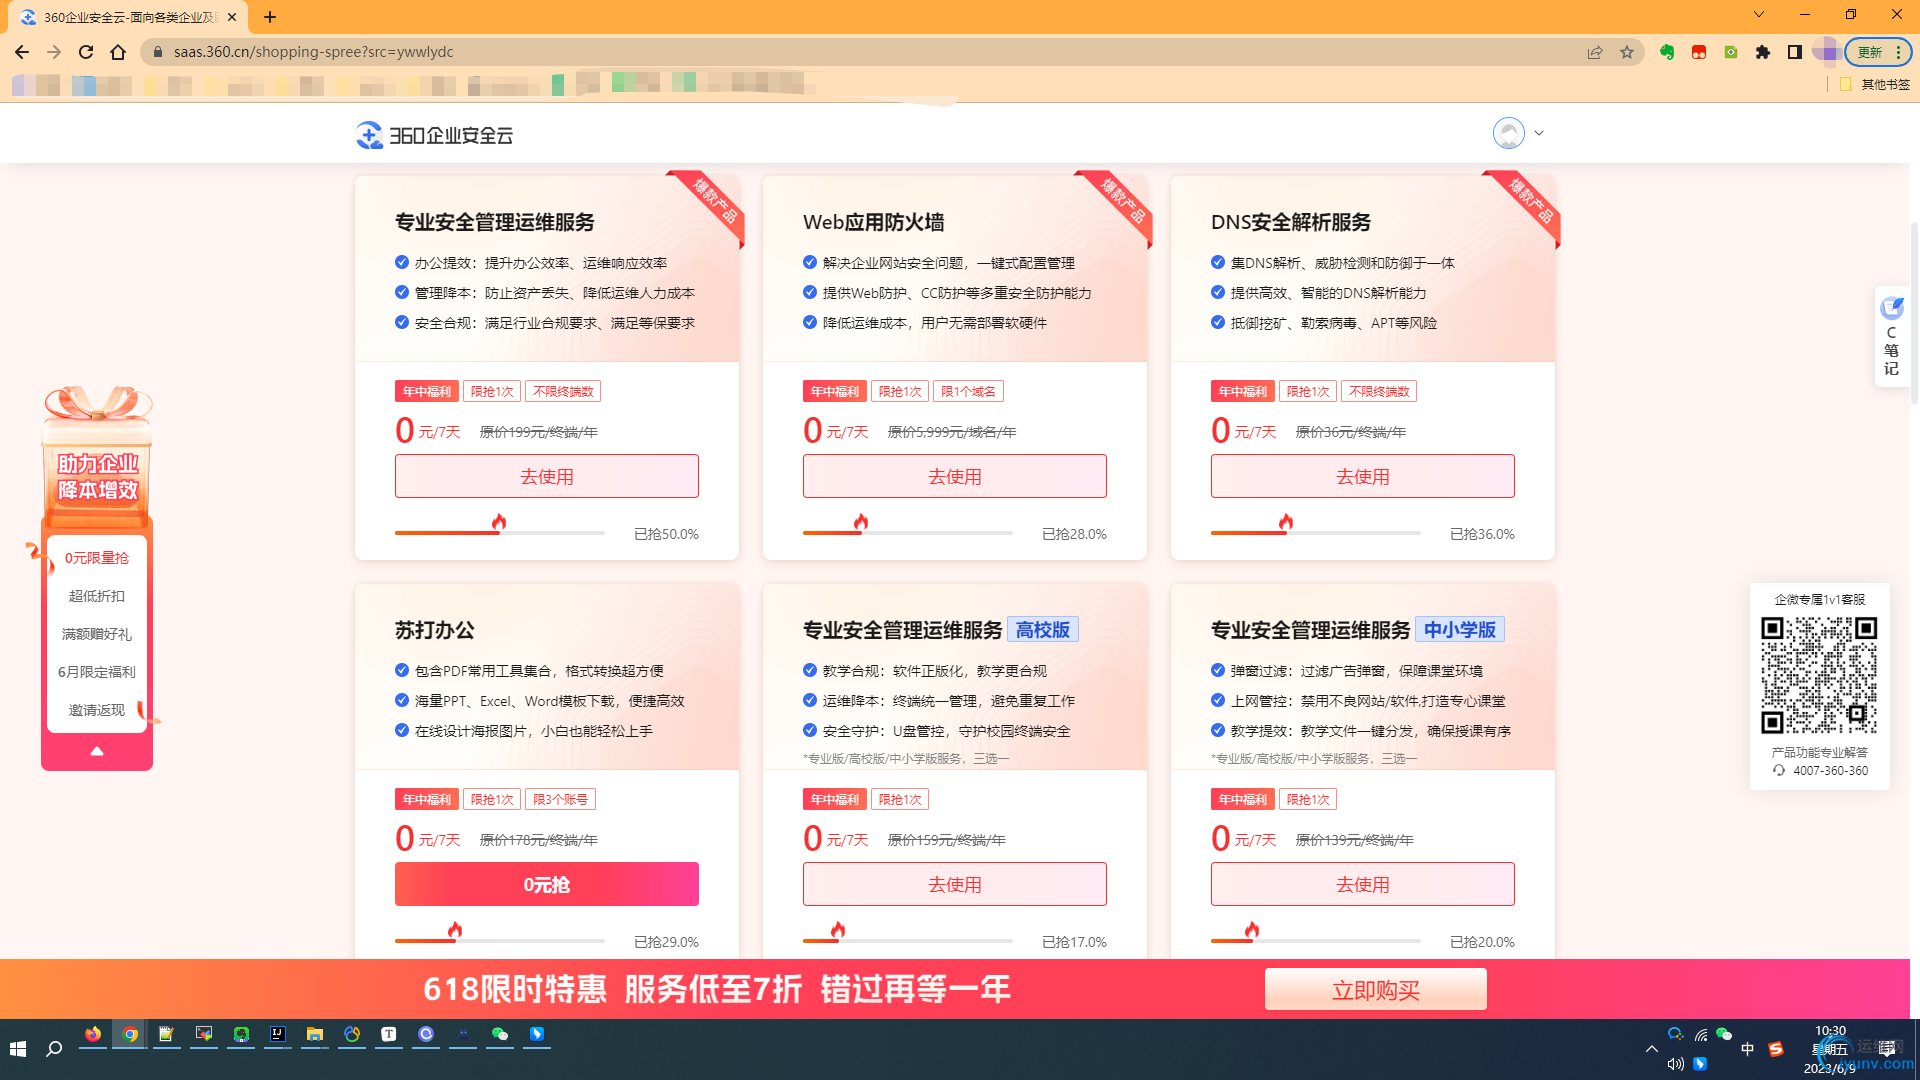Click 立即购买 in the 618 banner
1920x1080 pixels.
point(1376,990)
